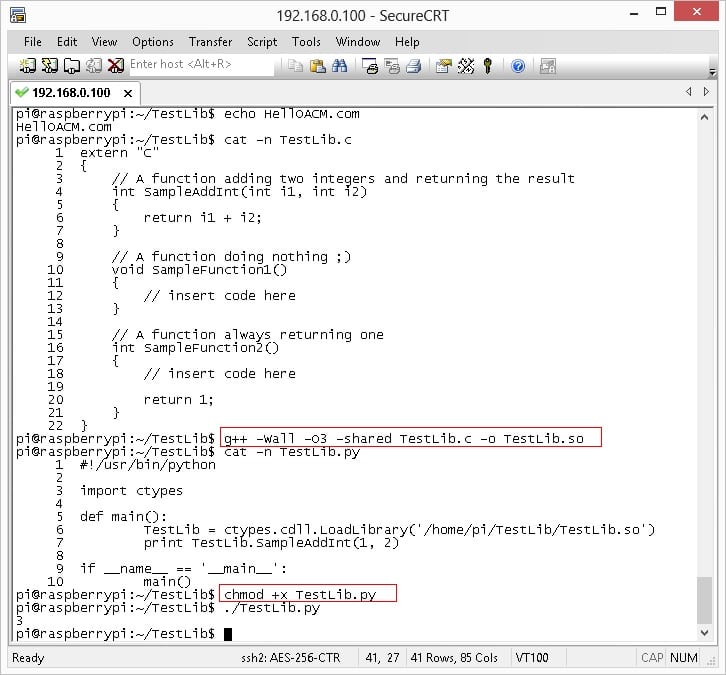Click the terminal cursor at the last prompt

(x=228, y=634)
